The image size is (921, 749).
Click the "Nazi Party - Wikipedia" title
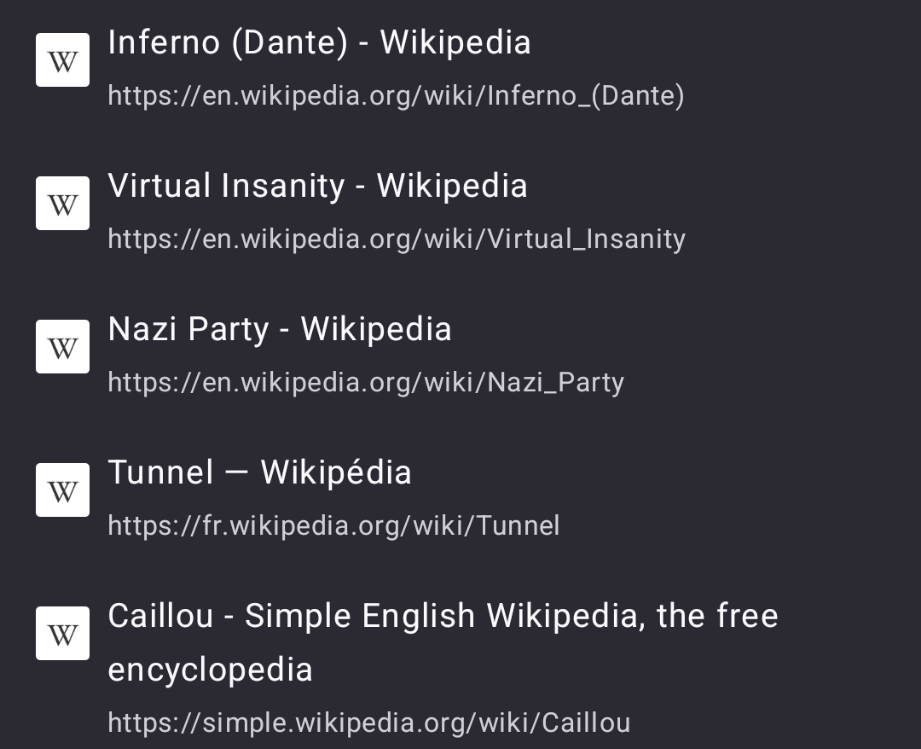(279, 329)
